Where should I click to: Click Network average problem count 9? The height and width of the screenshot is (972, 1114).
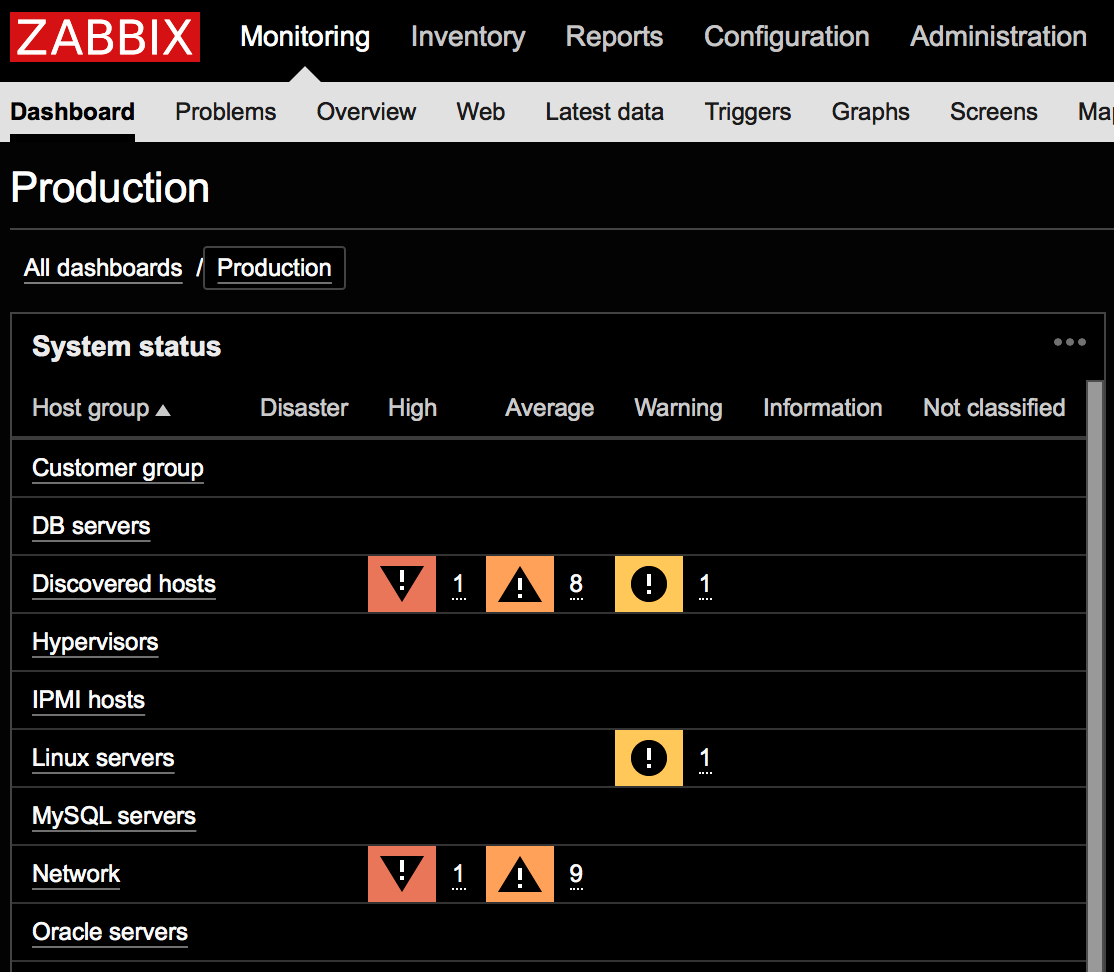(x=576, y=874)
